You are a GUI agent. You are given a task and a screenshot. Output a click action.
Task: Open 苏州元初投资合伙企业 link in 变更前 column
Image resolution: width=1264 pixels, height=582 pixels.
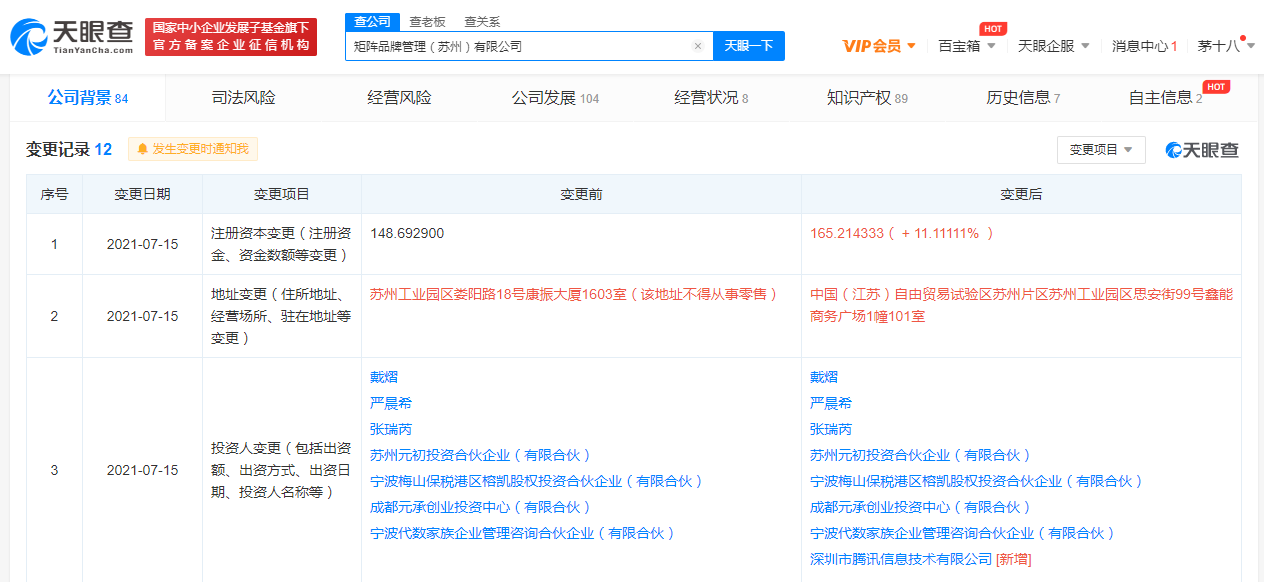point(481,455)
